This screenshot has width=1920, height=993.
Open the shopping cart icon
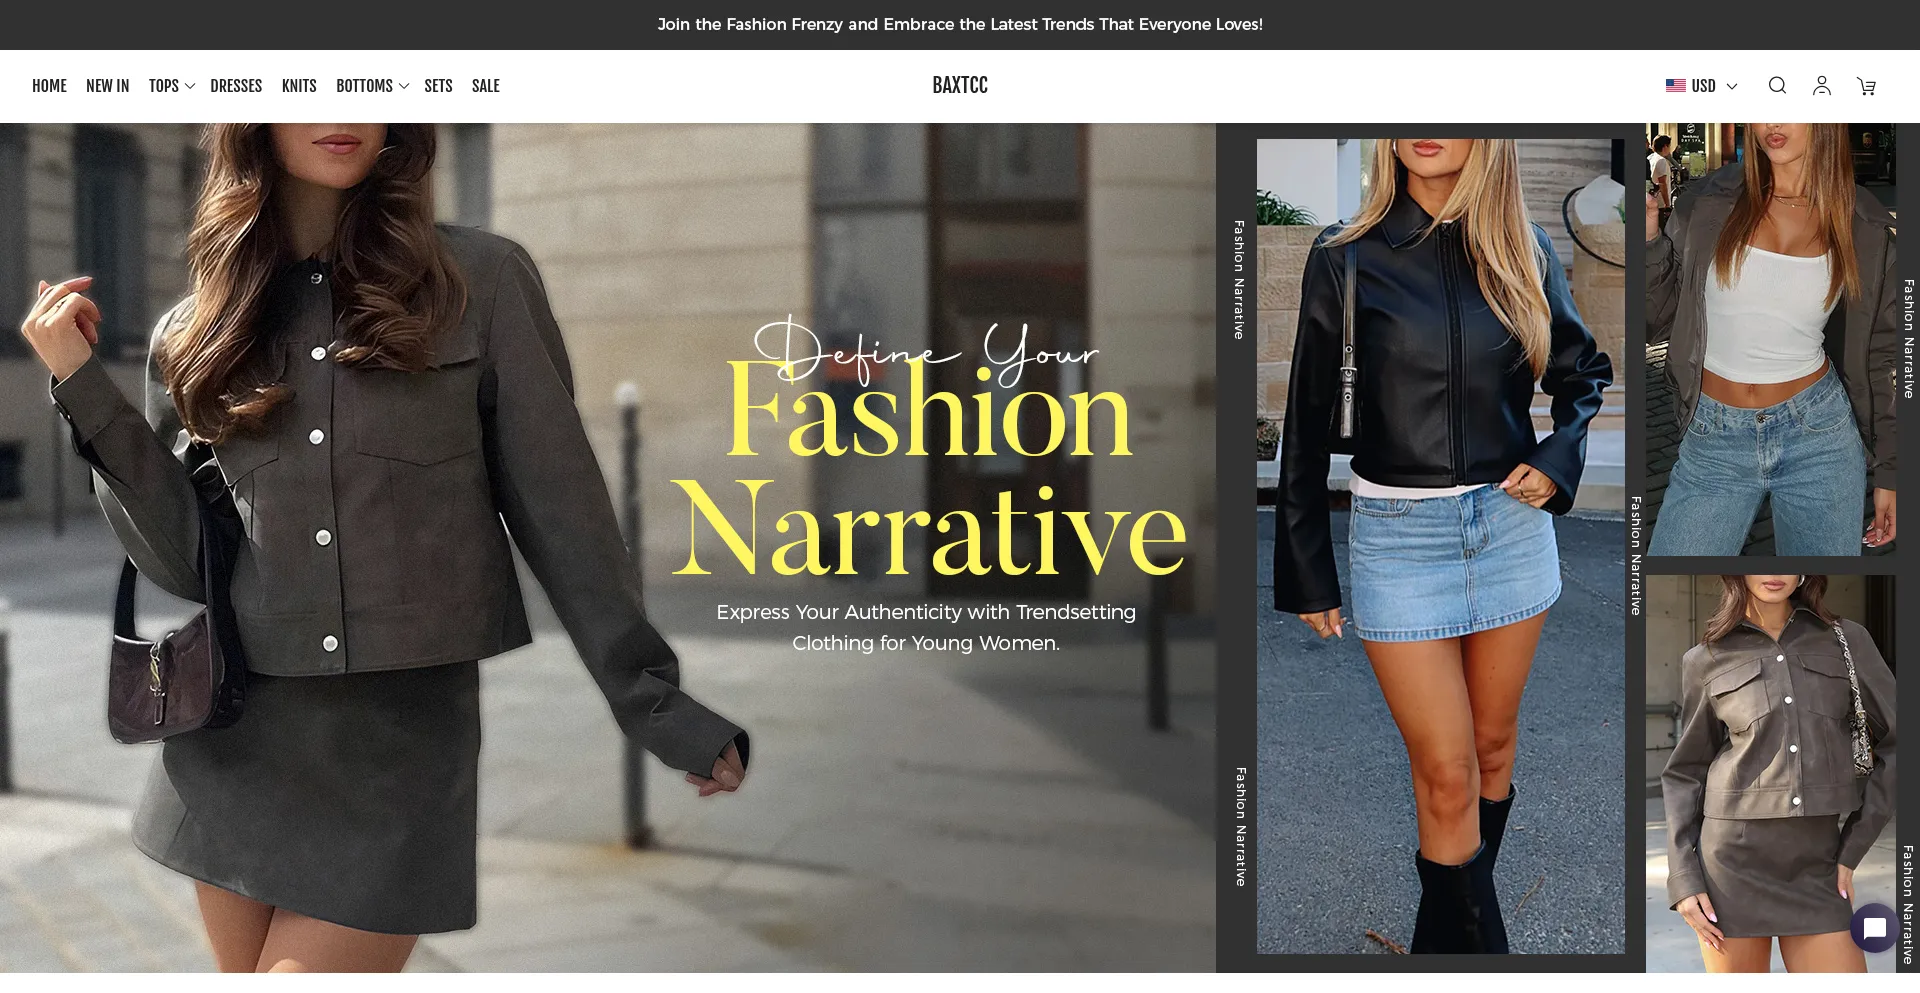click(1866, 87)
